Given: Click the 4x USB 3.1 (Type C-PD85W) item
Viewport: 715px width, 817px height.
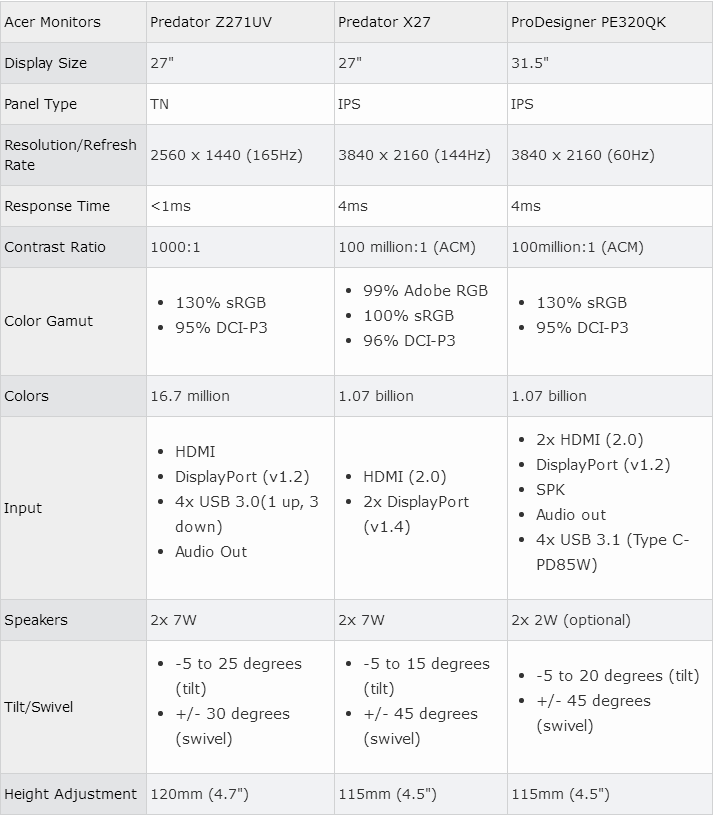Looking at the screenshot, I should pos(612,552).
